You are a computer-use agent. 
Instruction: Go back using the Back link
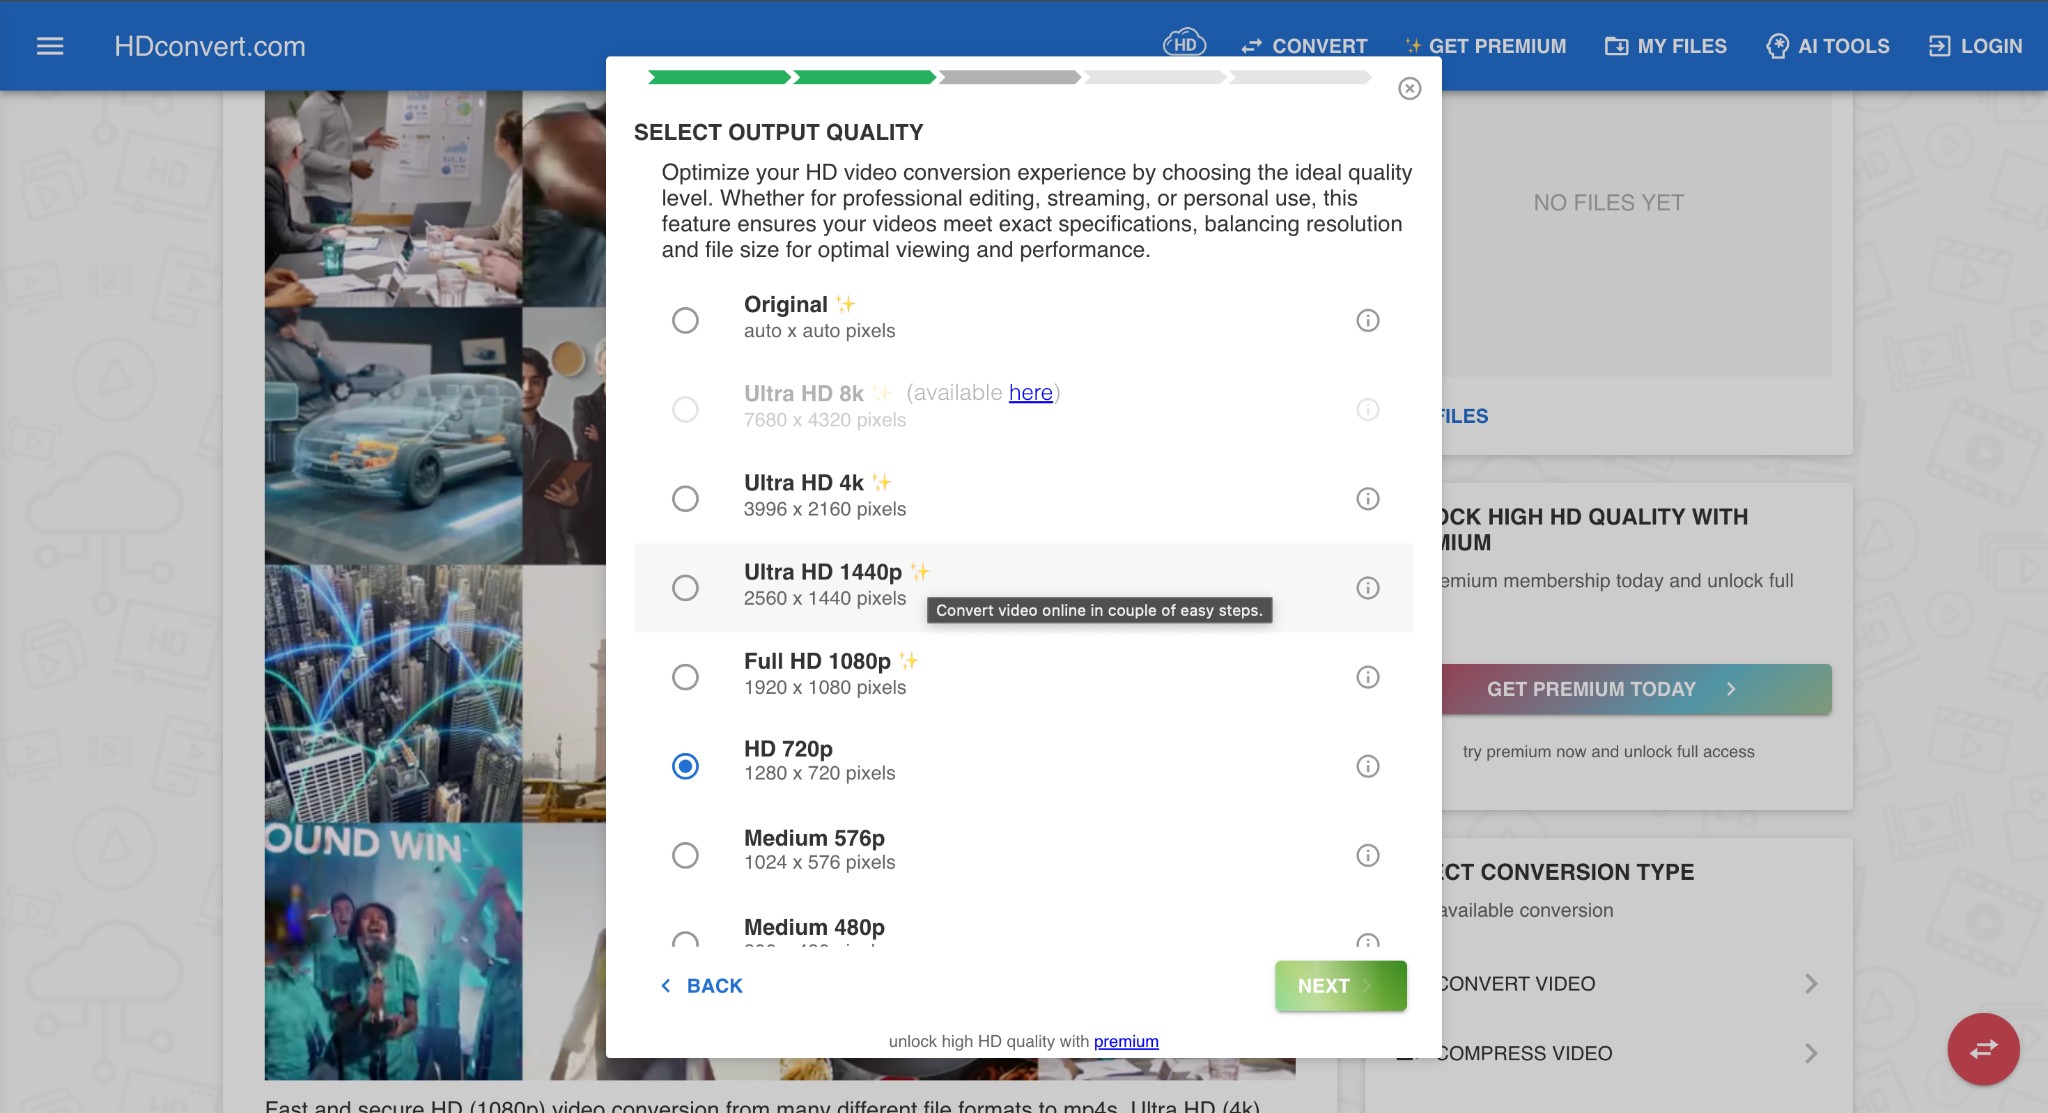tap(701, 986)
